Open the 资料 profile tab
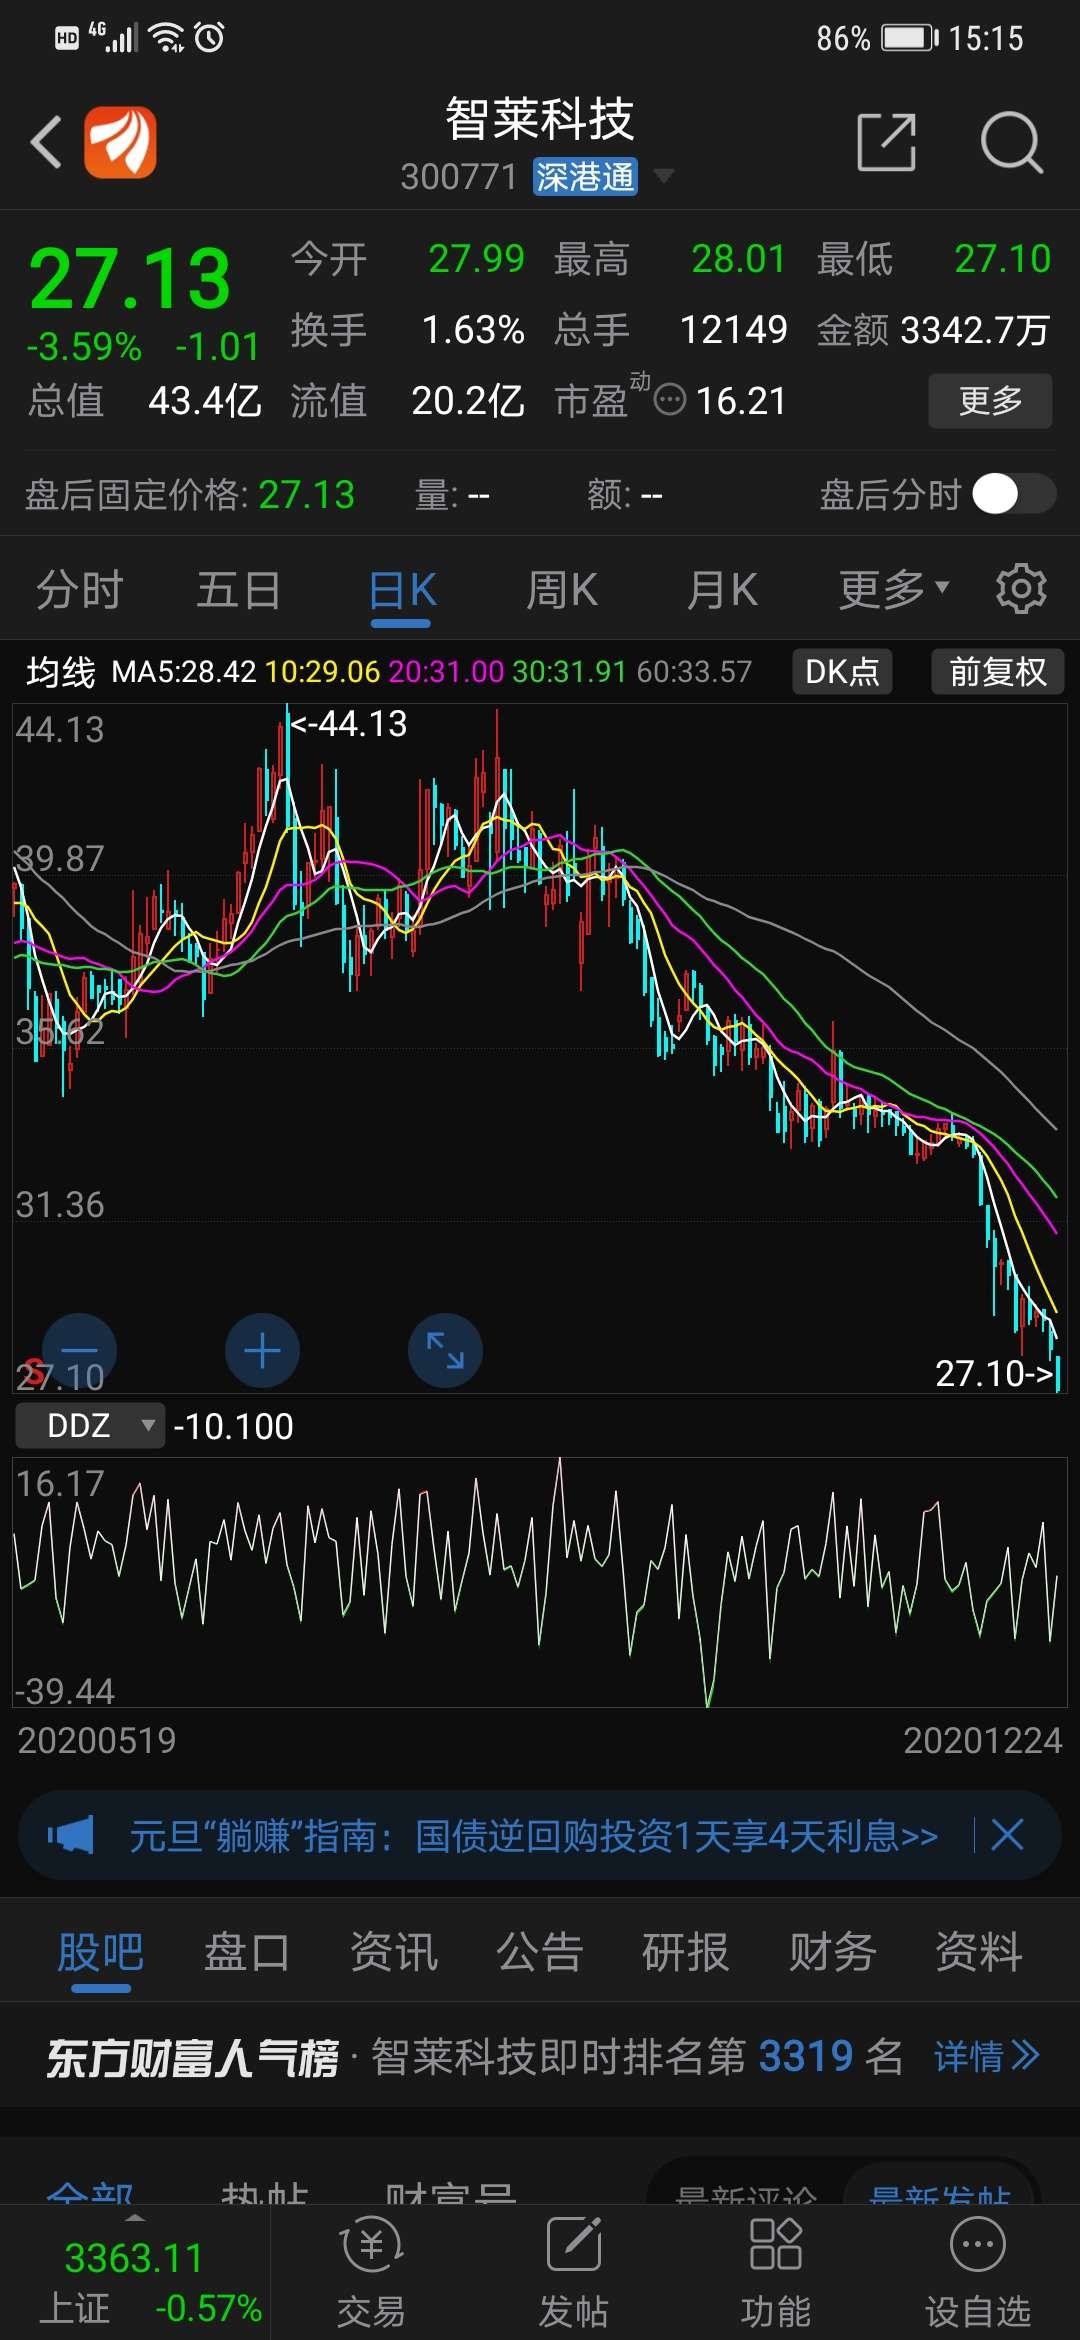The width and height of the screenshot is (1080, 2340). coord(978,1951)
